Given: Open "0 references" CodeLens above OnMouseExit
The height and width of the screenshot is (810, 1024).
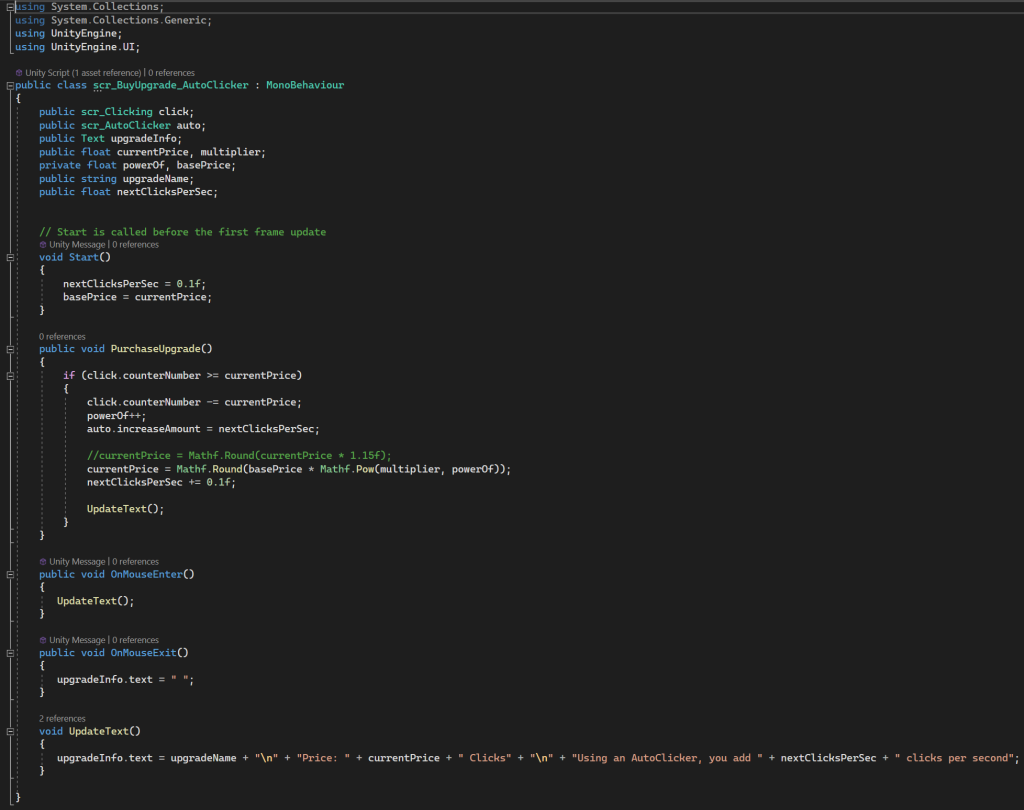Looking at the screenshot, I should click(x=135, y=640).
